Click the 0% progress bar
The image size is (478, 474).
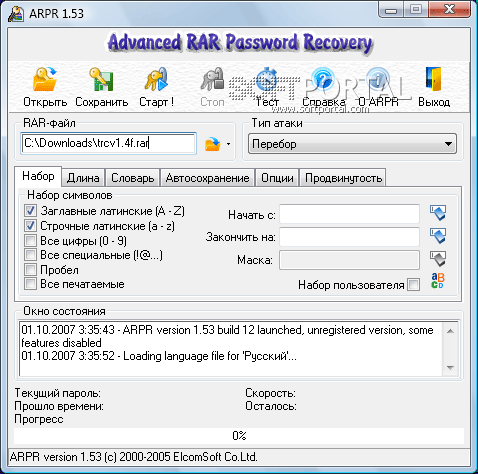click(x=239, y=436)
